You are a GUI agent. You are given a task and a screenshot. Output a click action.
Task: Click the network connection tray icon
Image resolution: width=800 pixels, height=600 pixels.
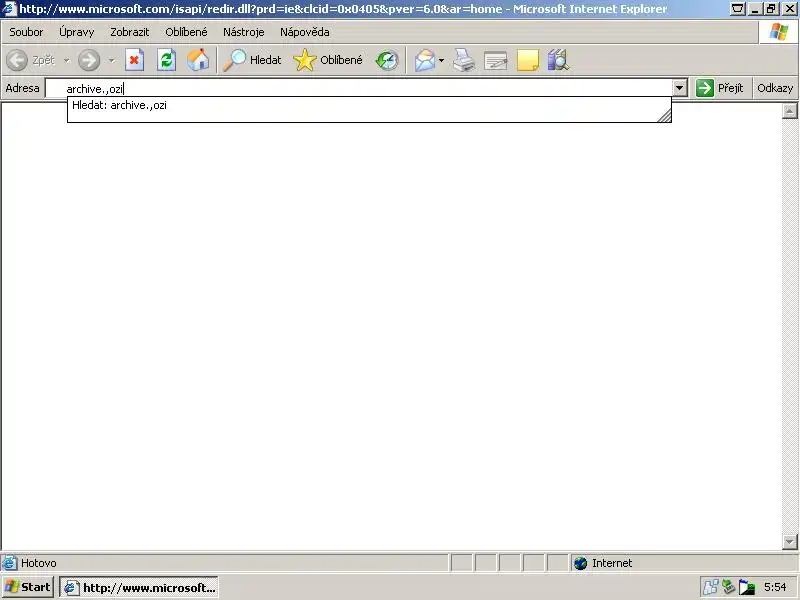click(x=728, y=588)
